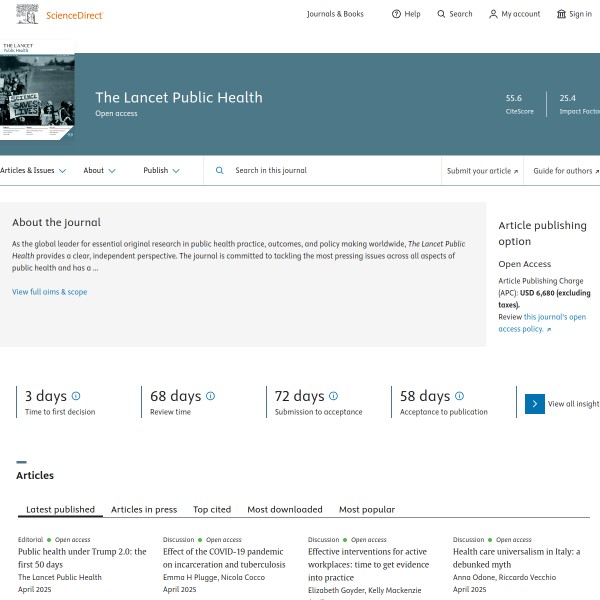Screen dimensions: 600x600
Task: Open My account person icon
Action: click(493, 14)
